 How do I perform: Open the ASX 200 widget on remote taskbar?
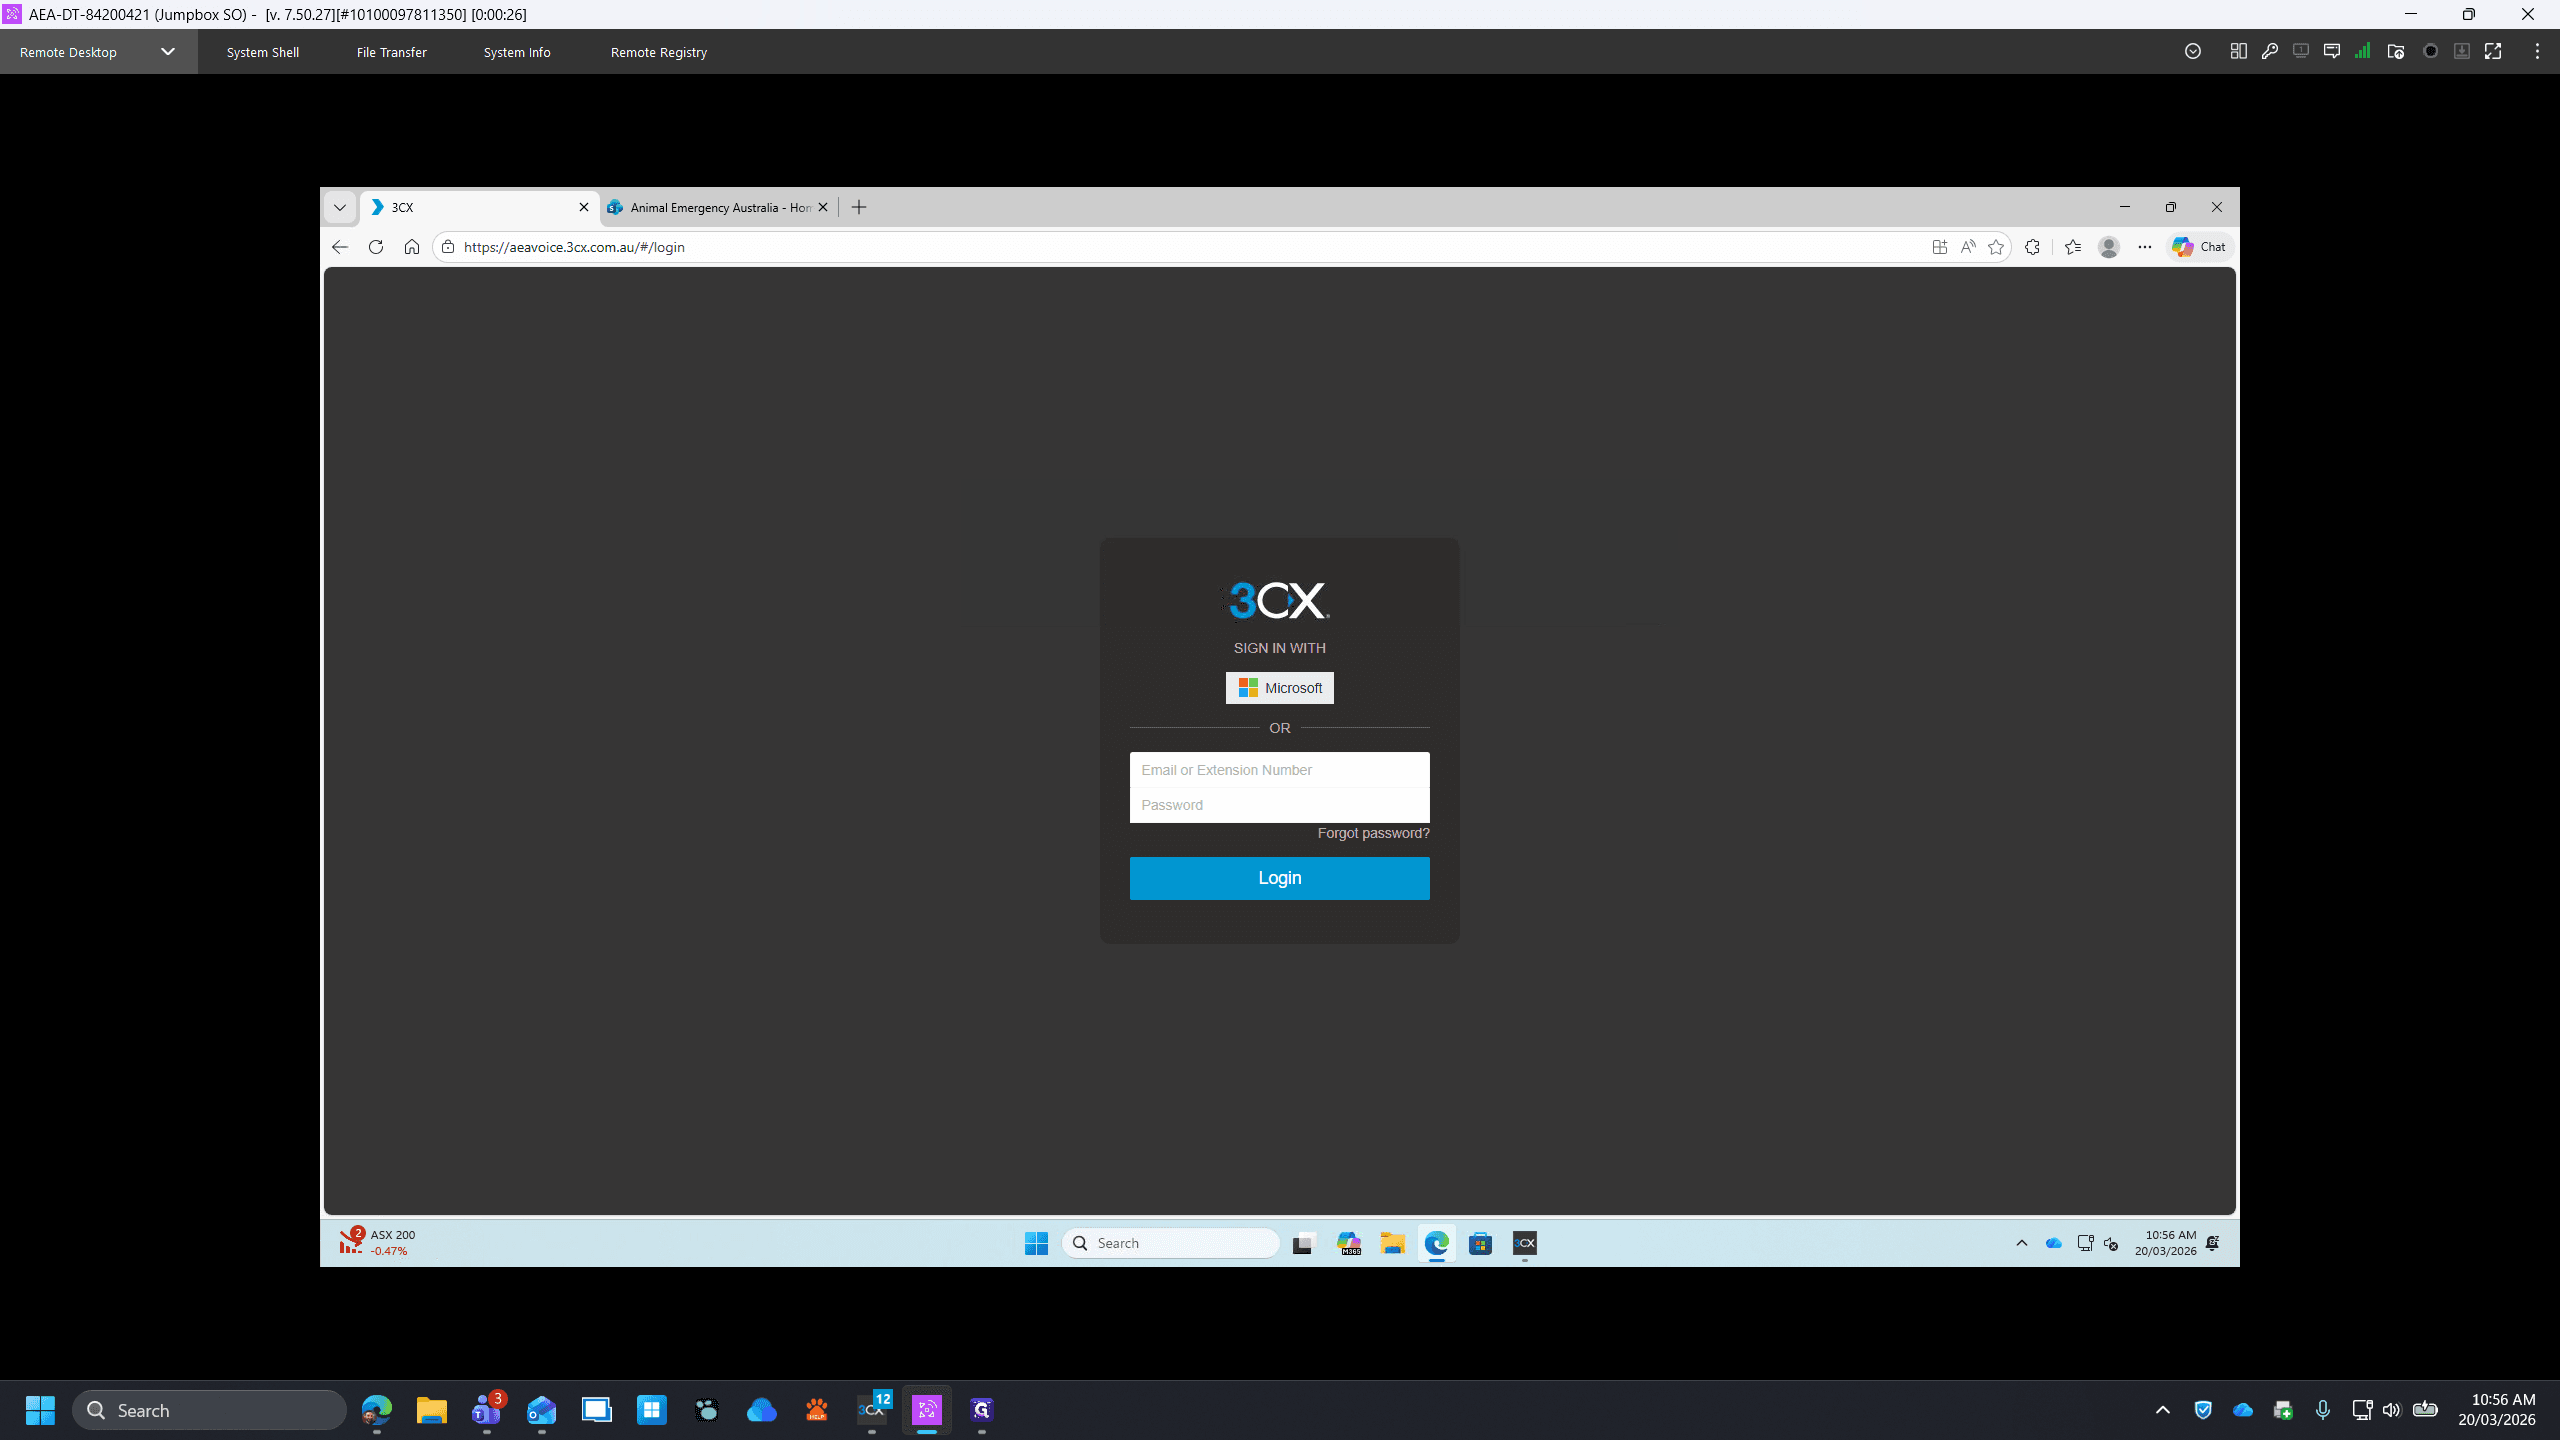(378, 1242)
